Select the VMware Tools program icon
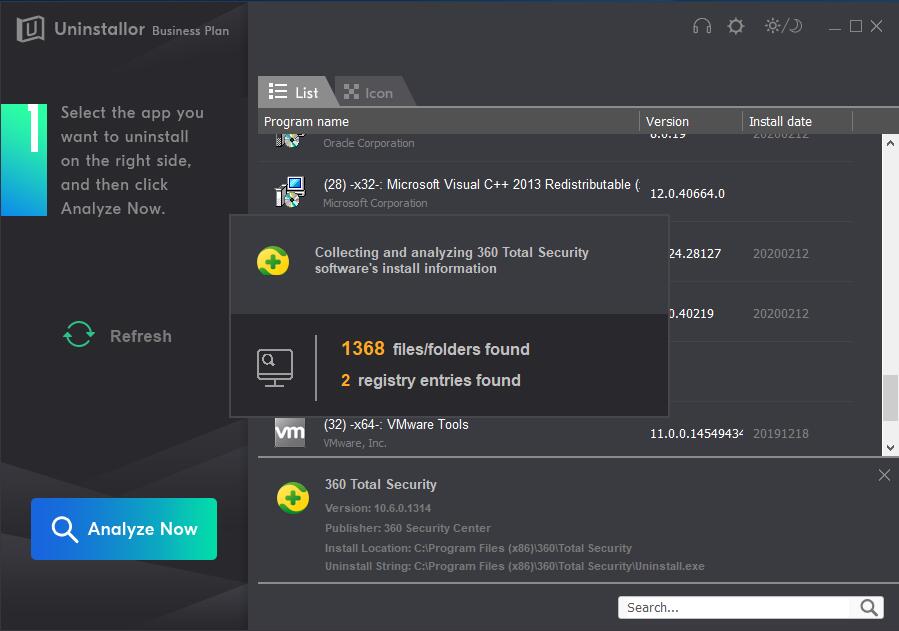This screenshot has width=899, height=631. pyautogui.click(x=290, y=432)
